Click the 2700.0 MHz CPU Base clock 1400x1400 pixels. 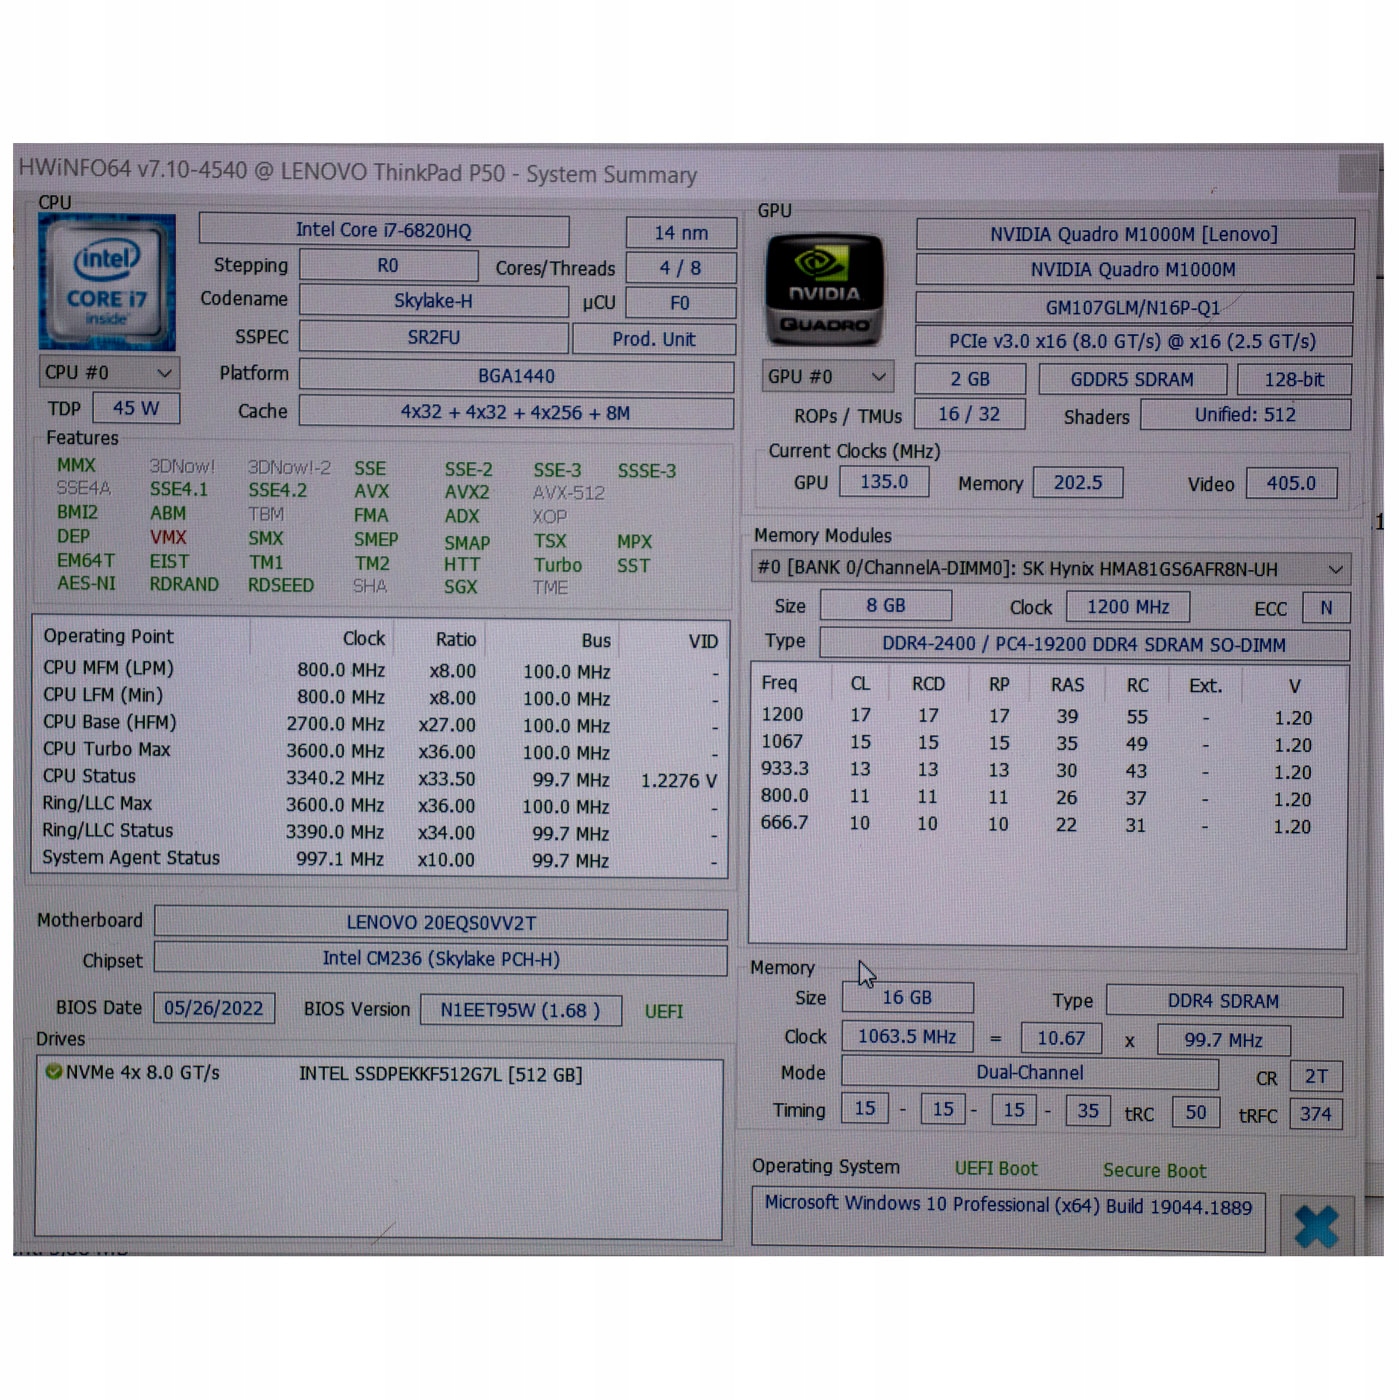[x=335, y=724]
